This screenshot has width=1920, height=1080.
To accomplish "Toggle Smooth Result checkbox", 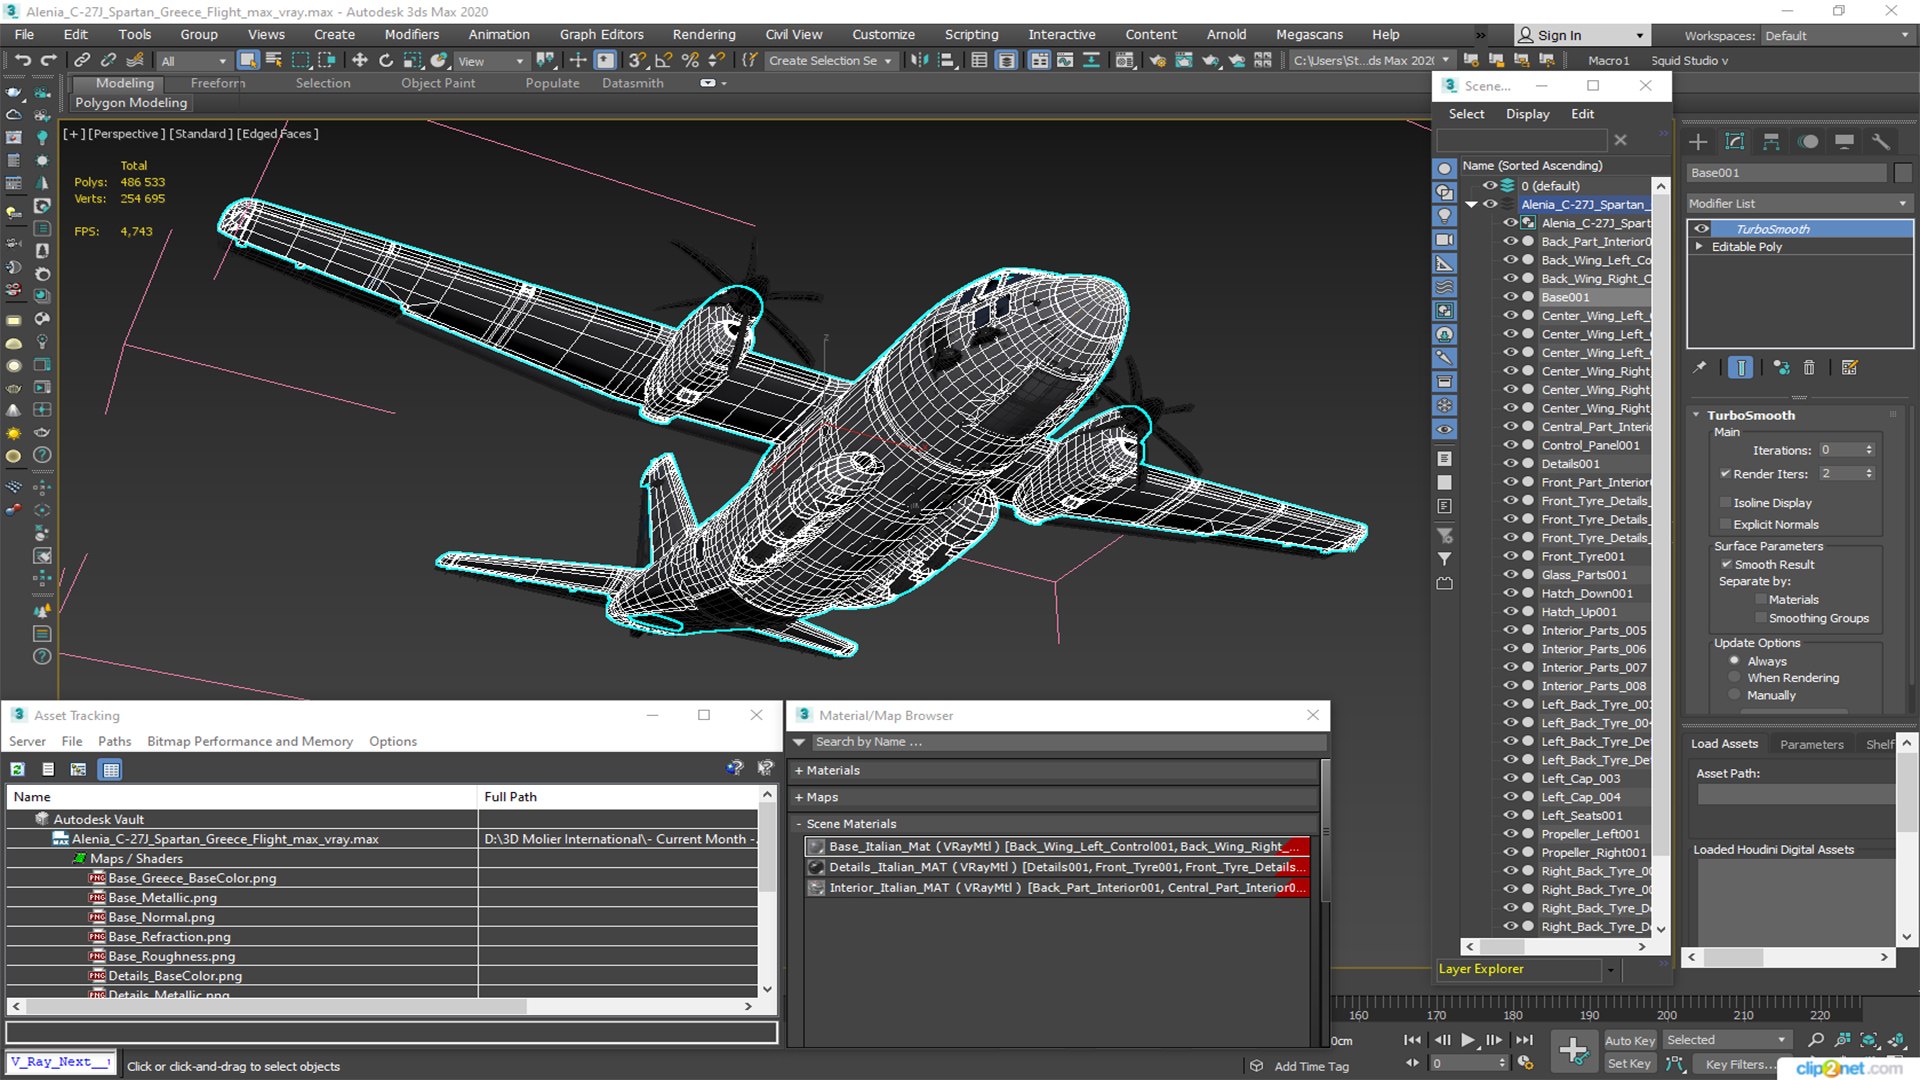I will 1726,565.
